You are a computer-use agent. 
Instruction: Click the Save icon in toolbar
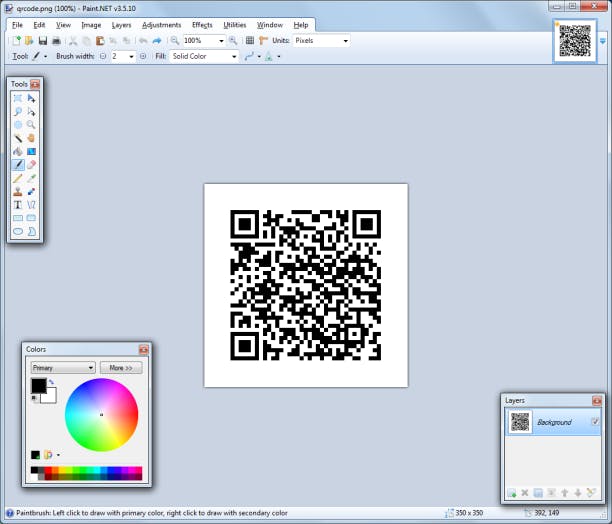coord(42,41)
